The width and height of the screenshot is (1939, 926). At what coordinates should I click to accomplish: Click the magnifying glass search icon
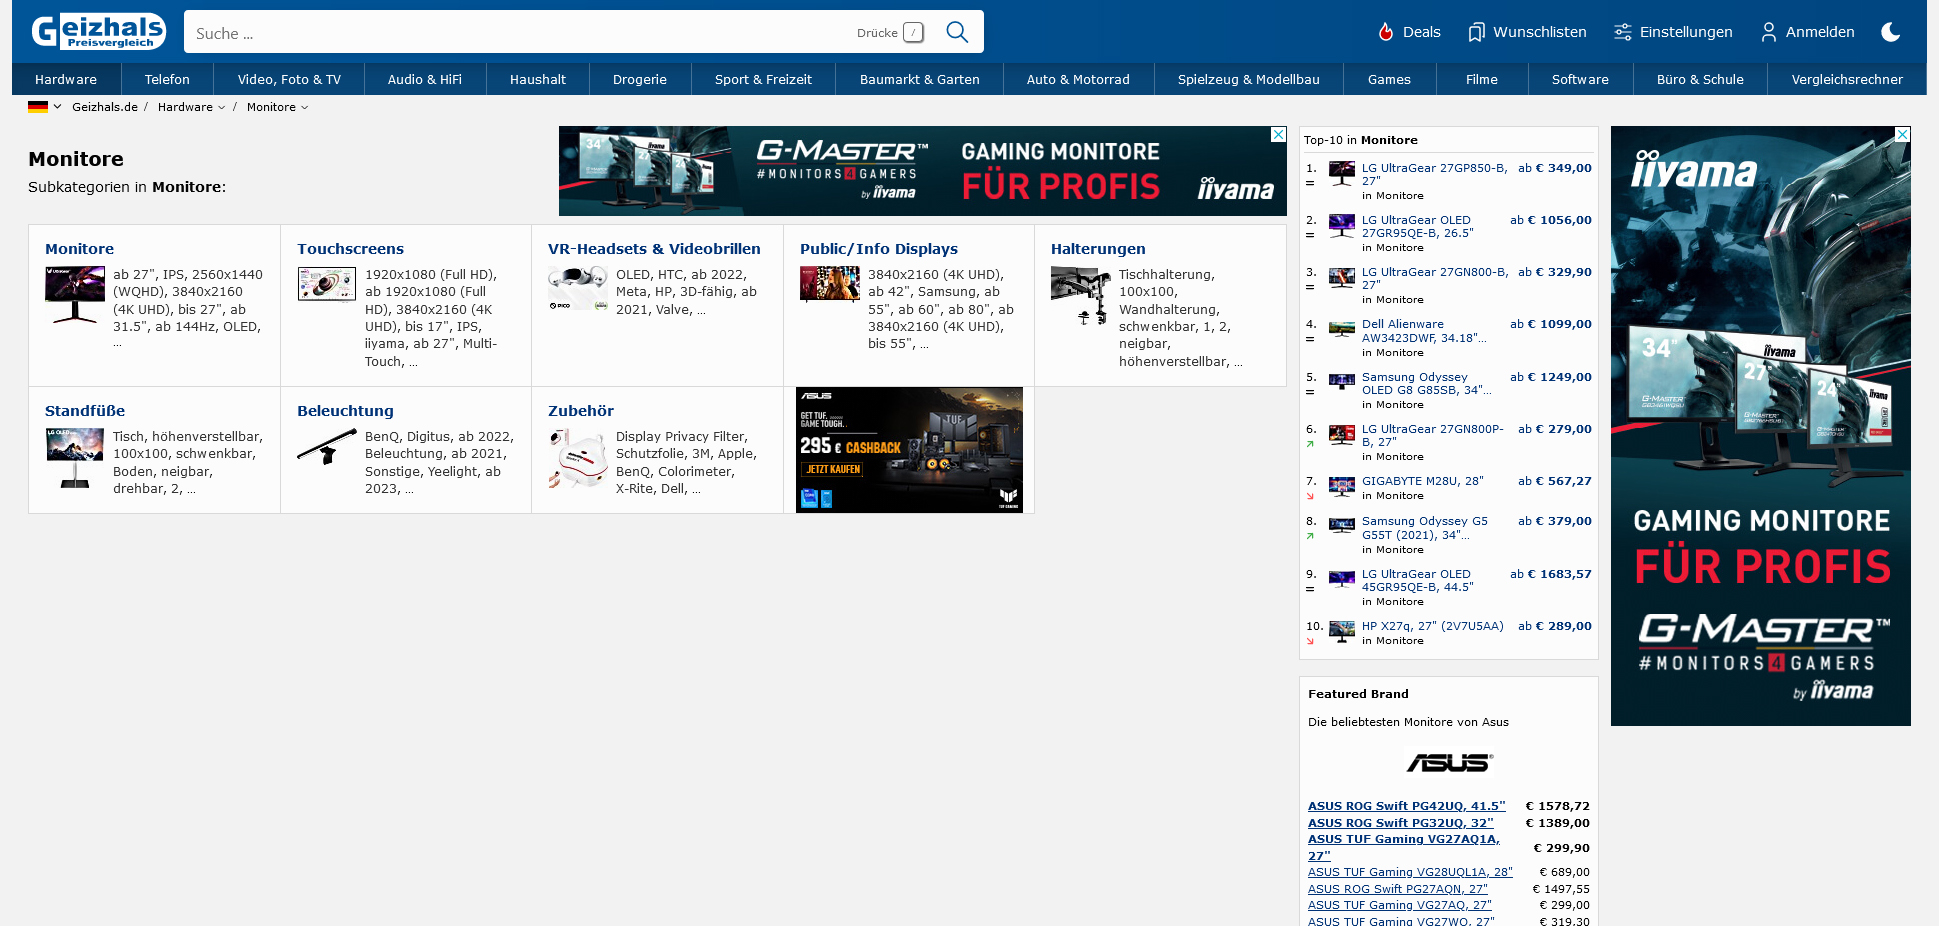pos(956,32)
